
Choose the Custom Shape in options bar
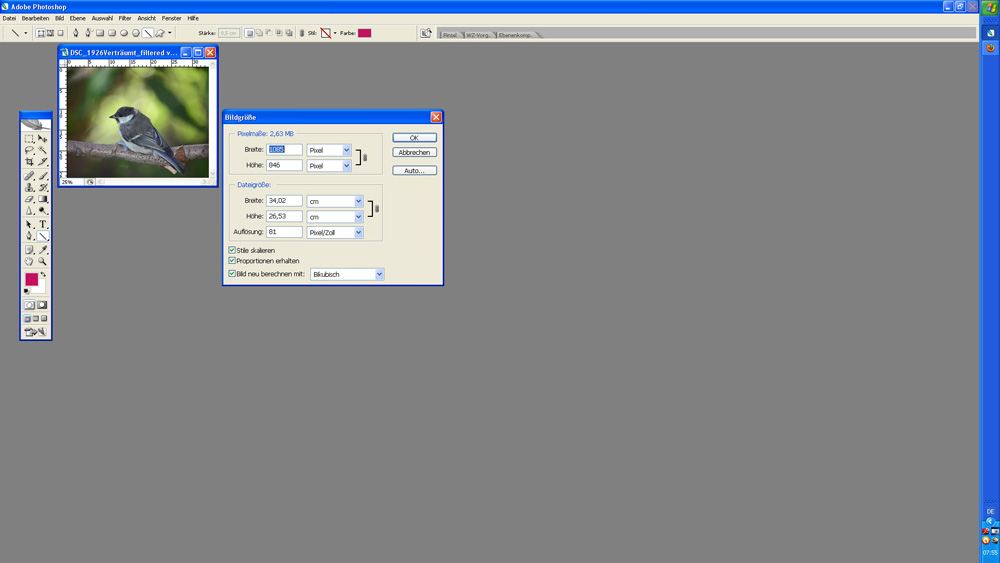[159, 33]
